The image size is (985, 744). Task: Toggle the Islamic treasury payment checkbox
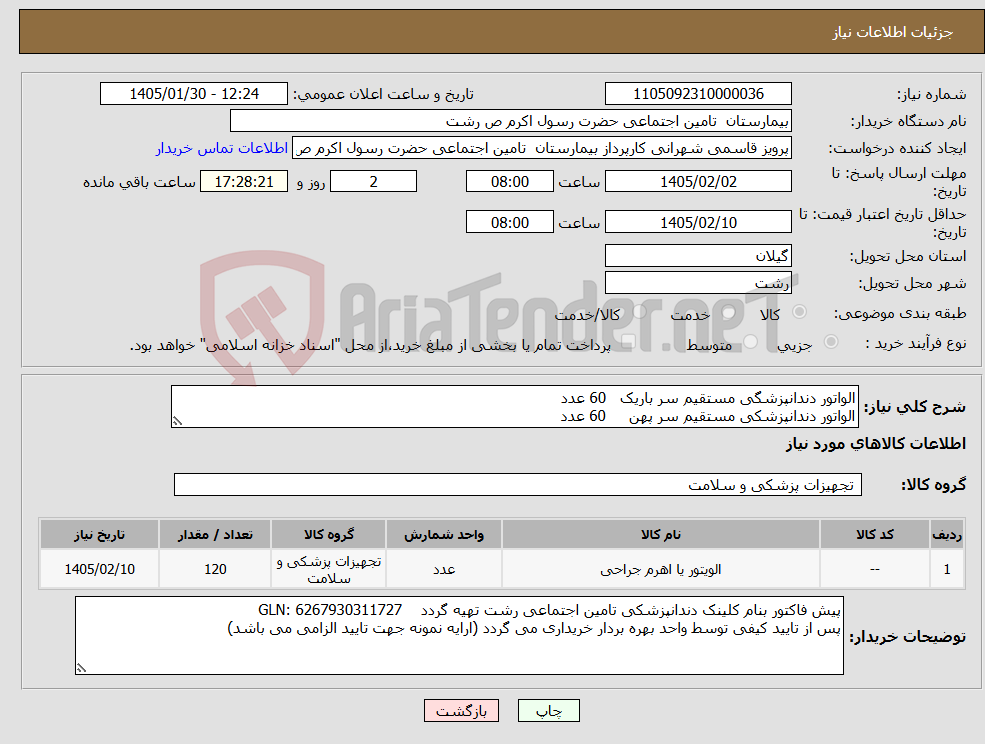628,342
